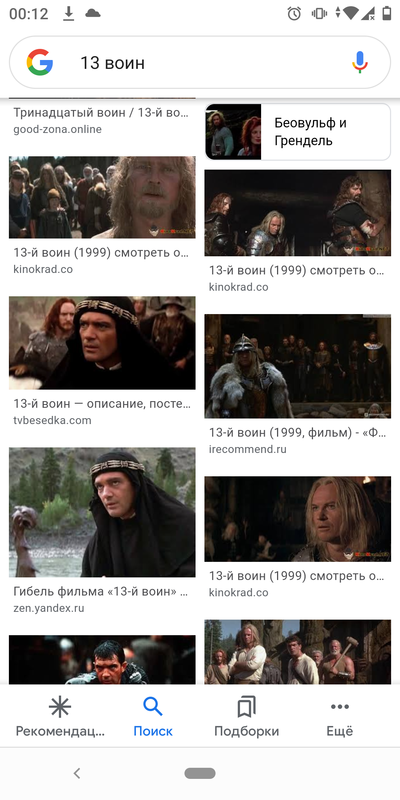Tap the alarm clock status icon
The width and height of the screenshot is (400, 800).
click(294, 14)
